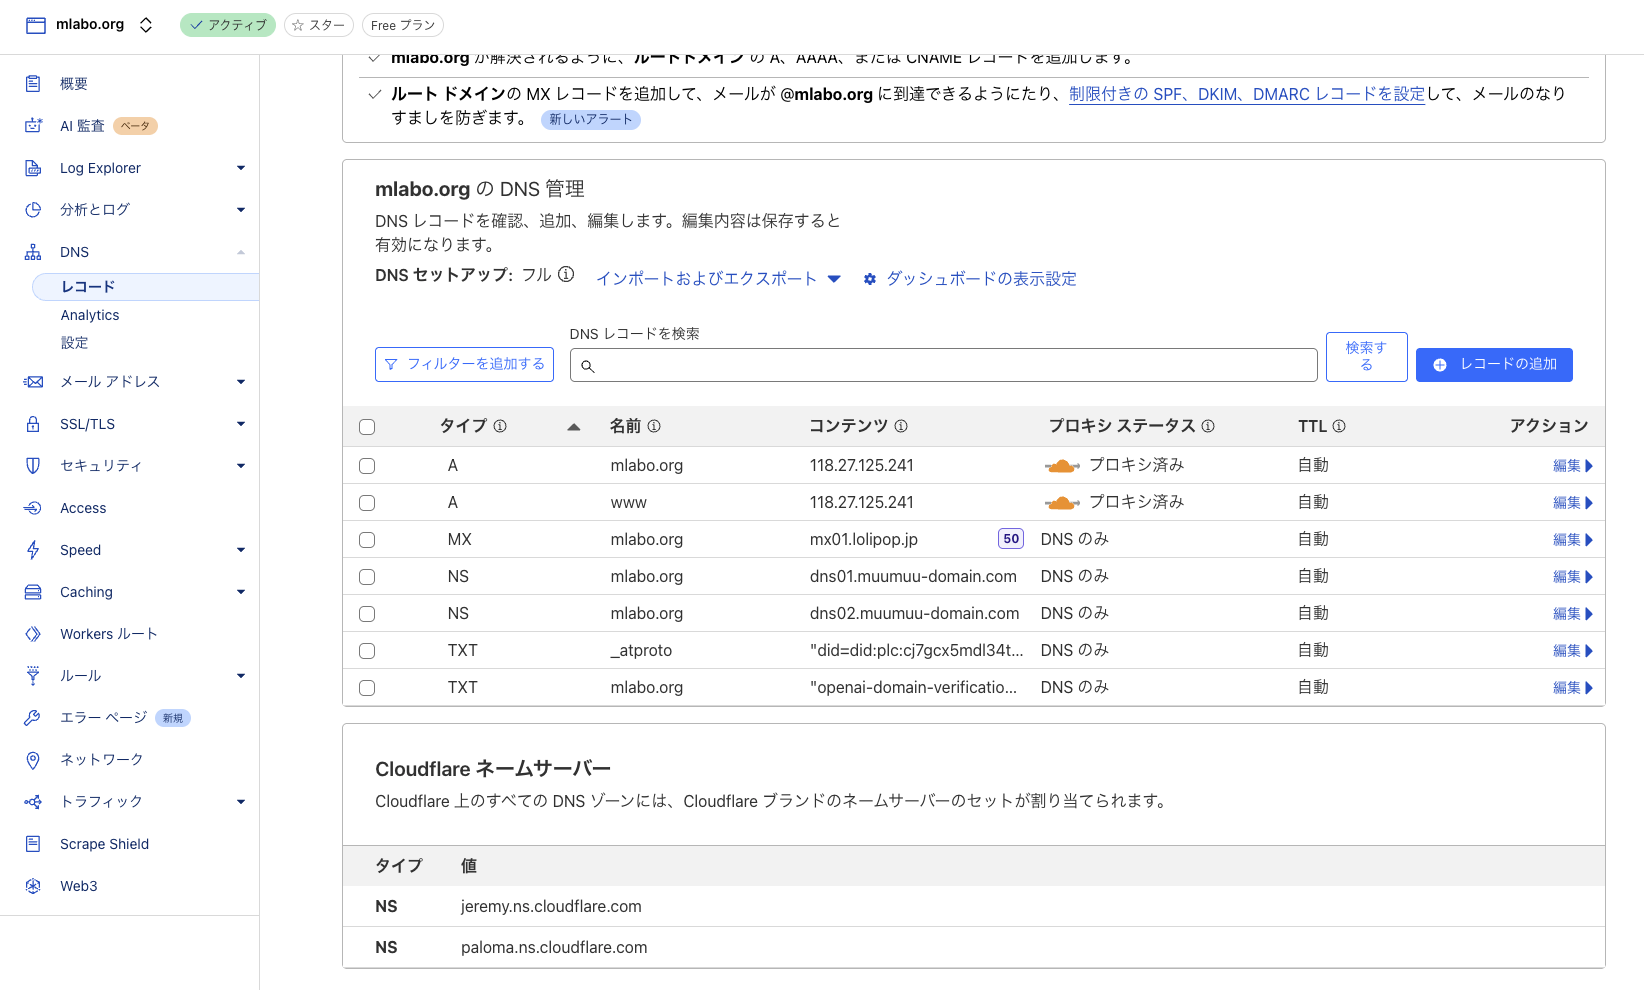Screen dimensions: 1644x990
Task: Select the DNS icon in the sidebar
Action: [x=33, y=252]
